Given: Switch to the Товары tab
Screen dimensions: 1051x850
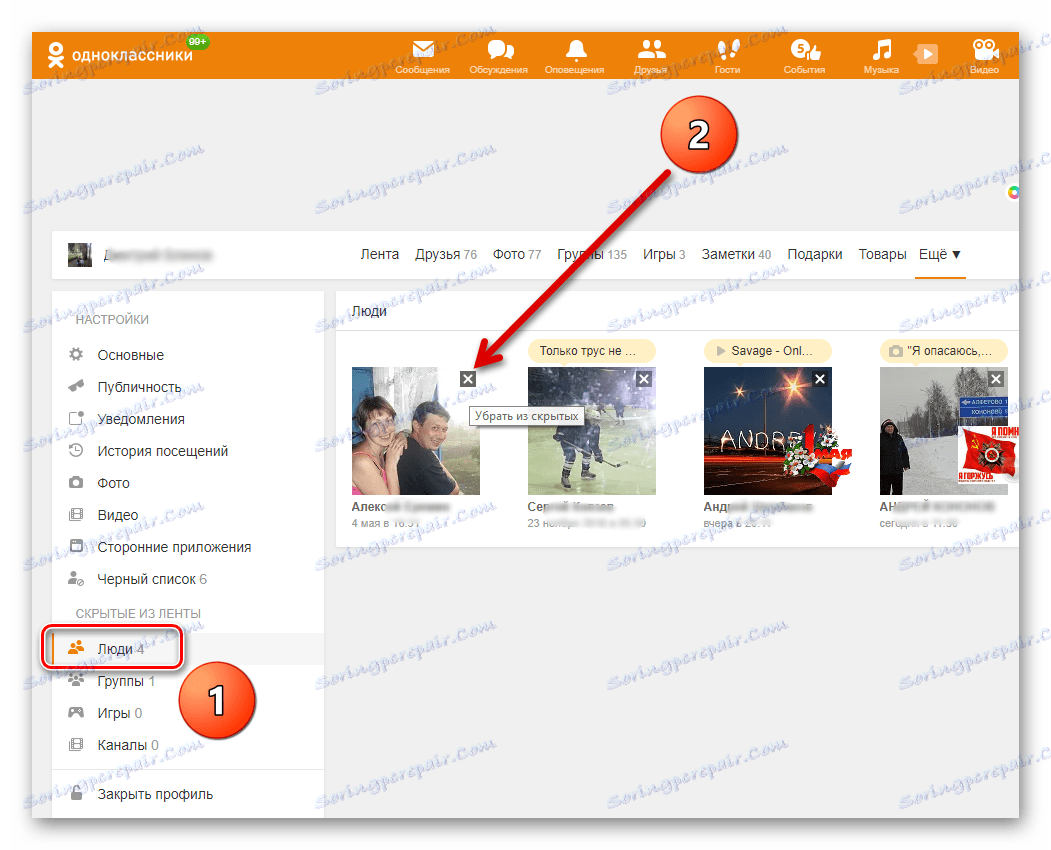Looking at the screenshot, I should (882, 255).
